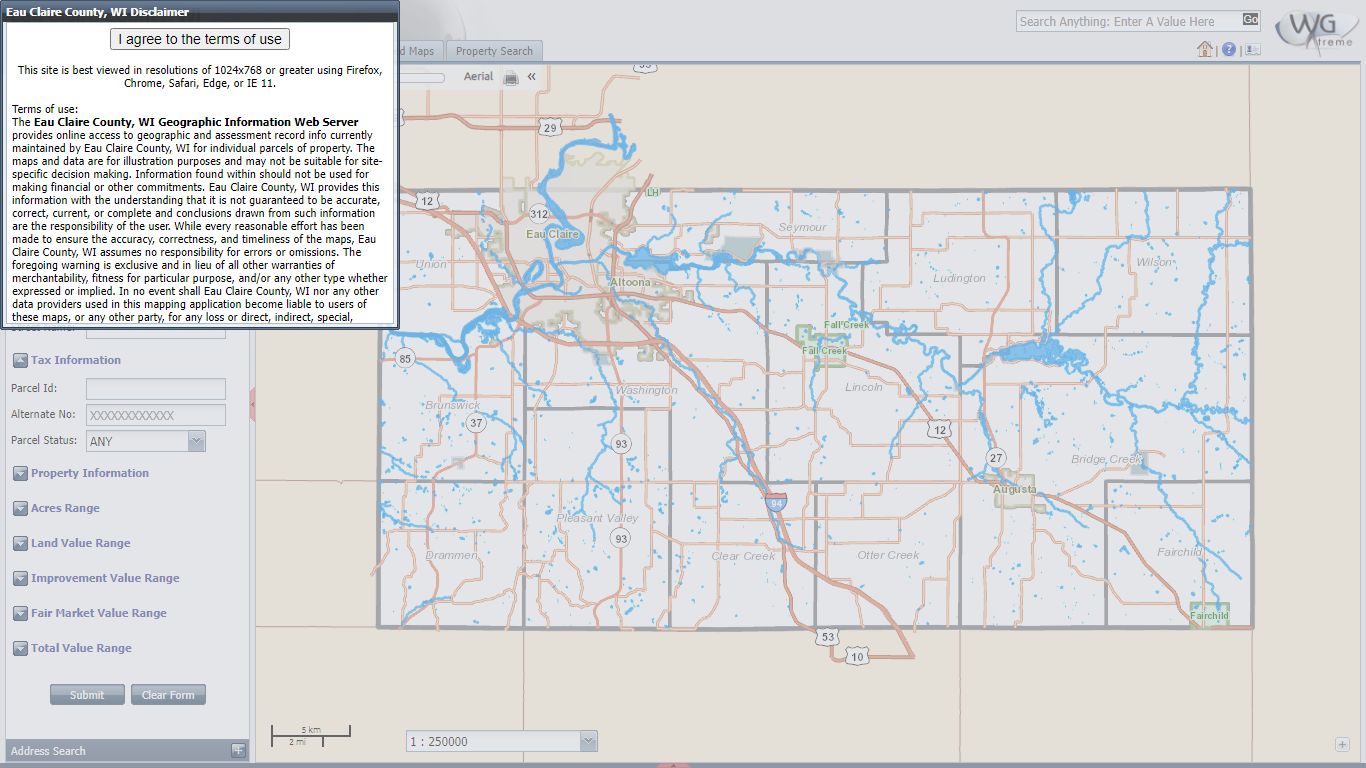Switch to the Property Search tab
The image size is (1366, 768).
(x=495, y=50)
